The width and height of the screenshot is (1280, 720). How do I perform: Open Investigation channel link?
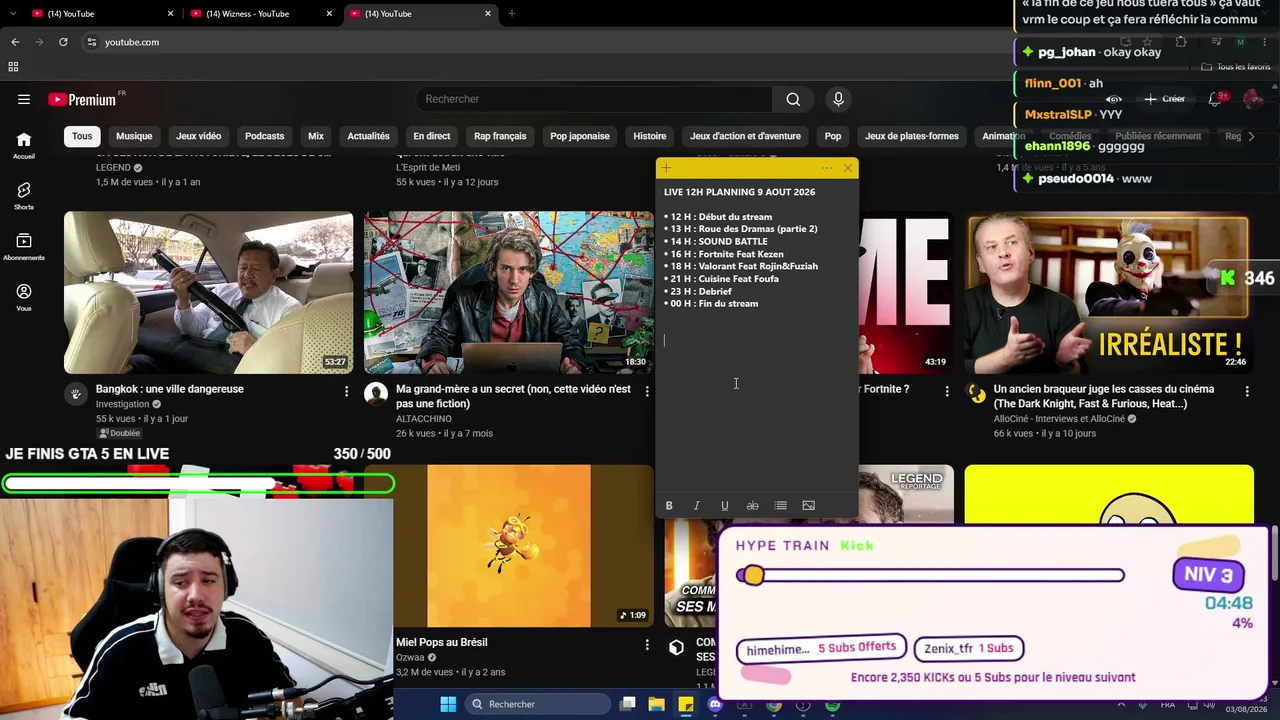click(122, 404)
